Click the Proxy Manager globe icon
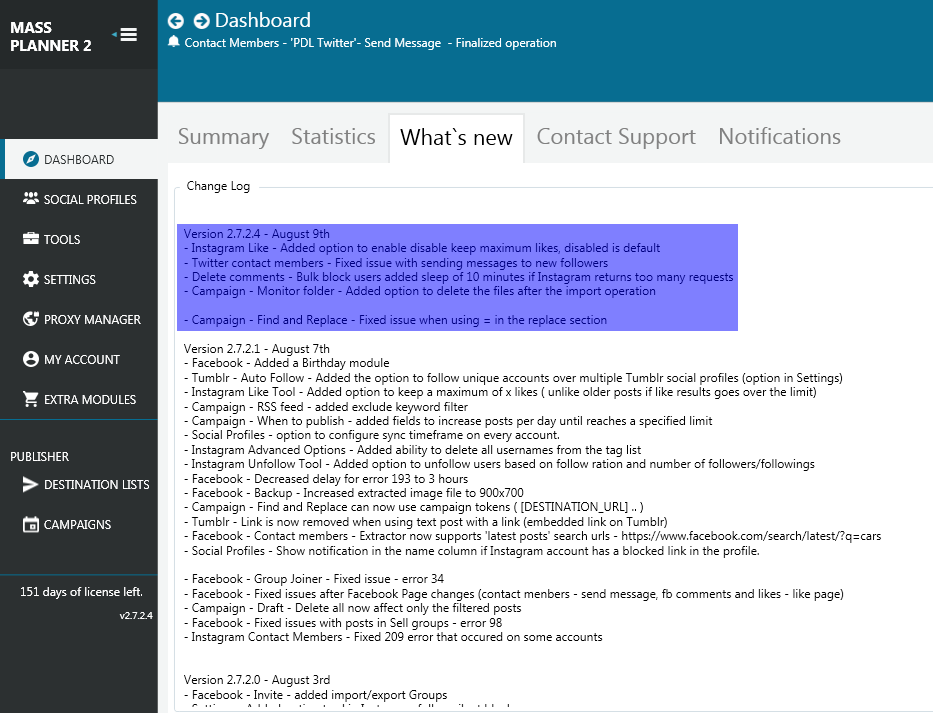 (30, 319)
